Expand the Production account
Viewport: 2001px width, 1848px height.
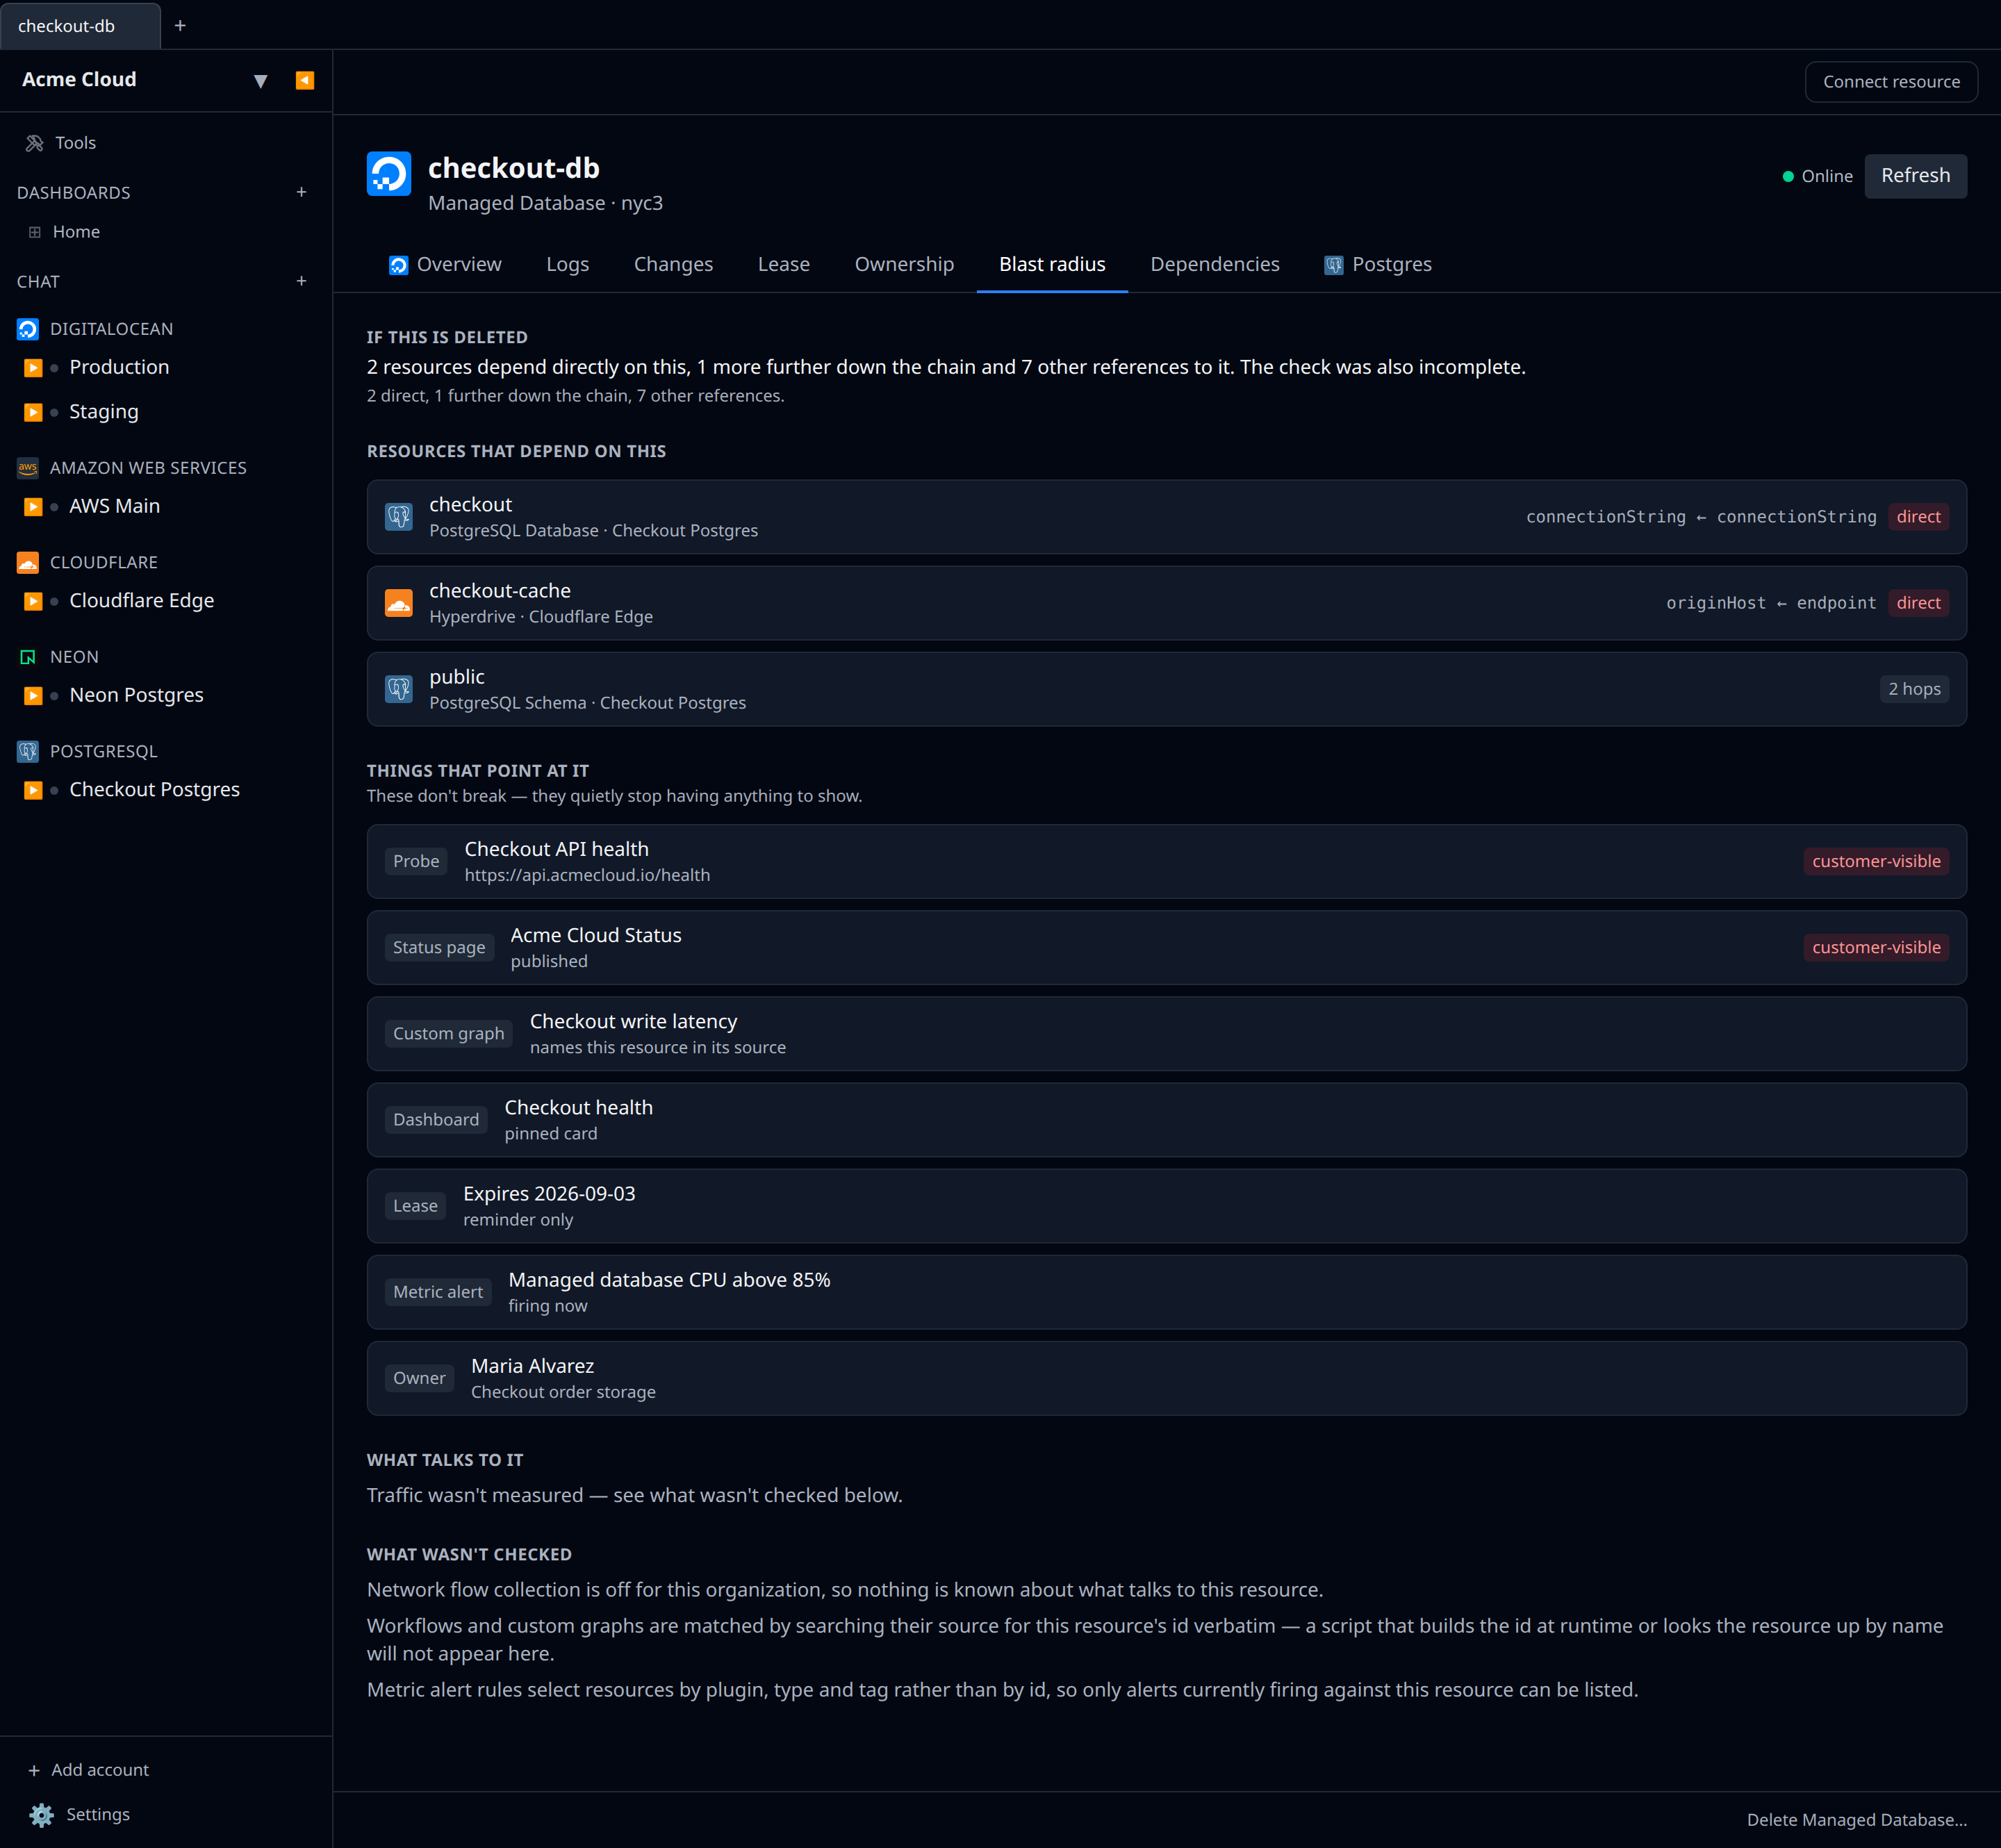pos(33,367)
